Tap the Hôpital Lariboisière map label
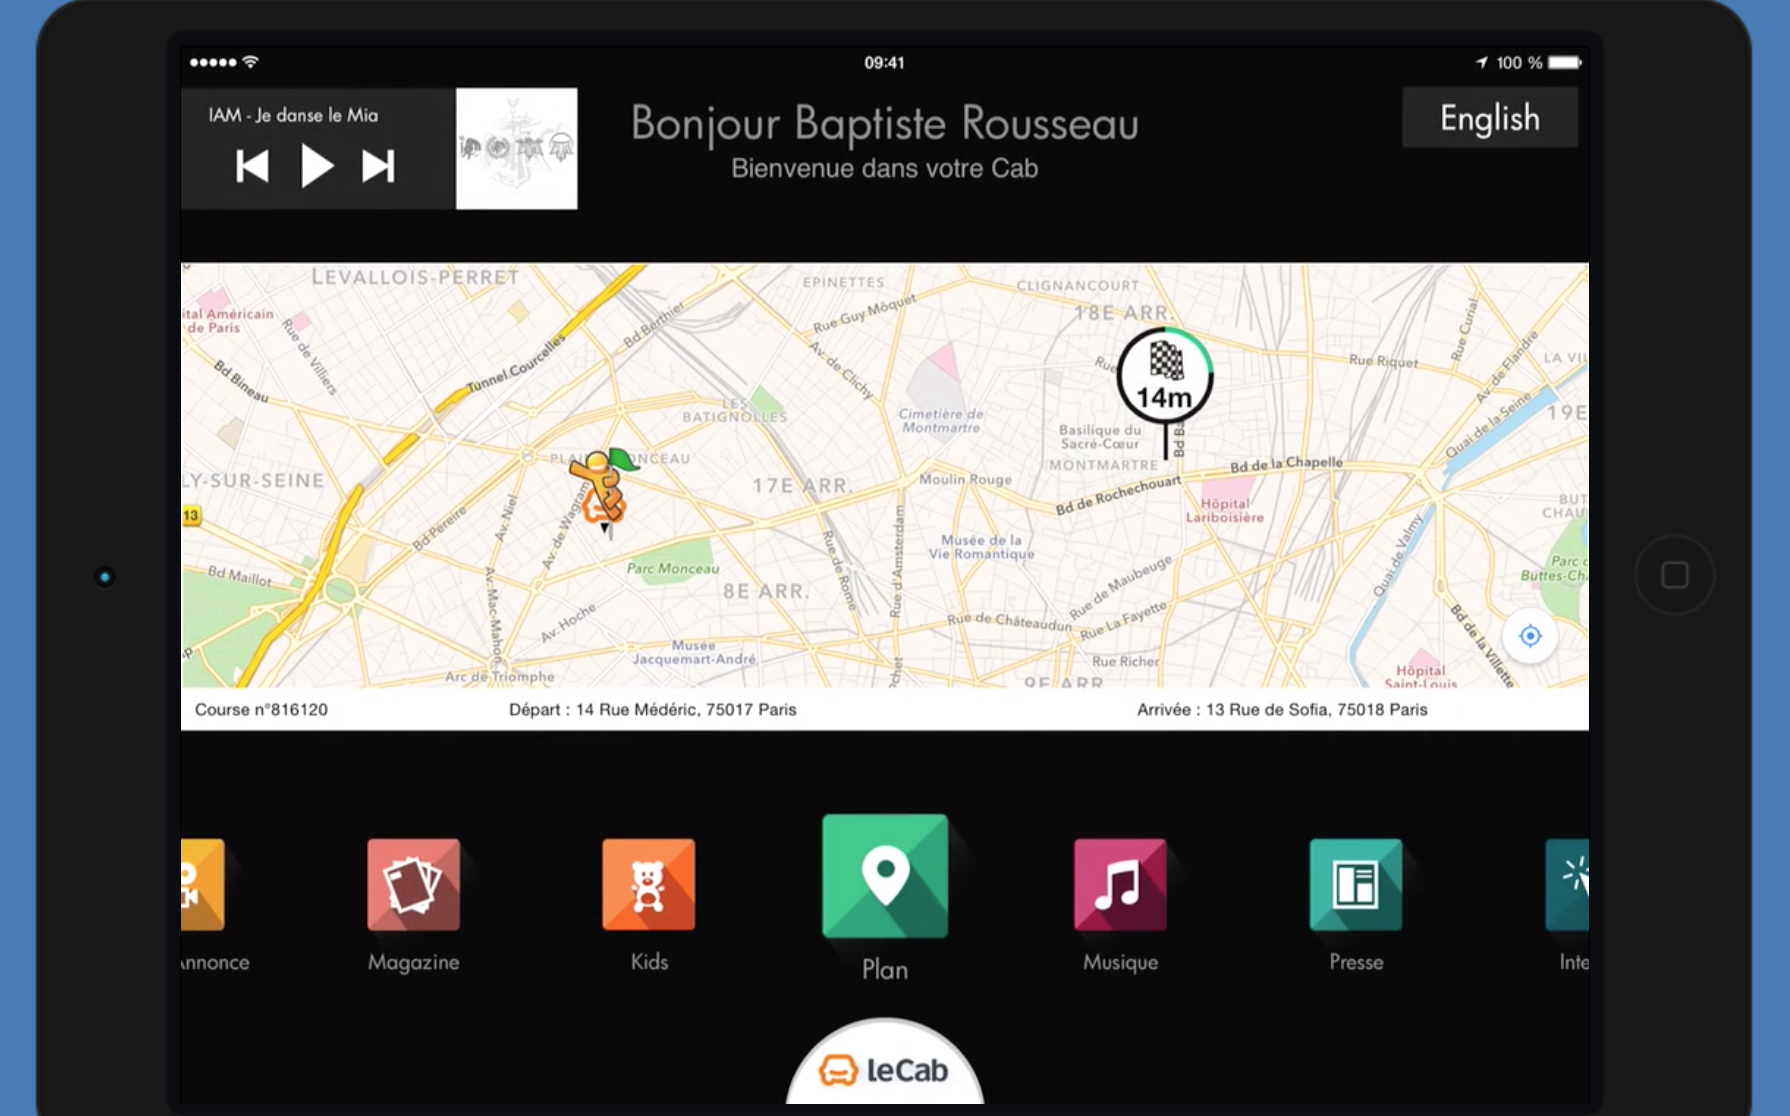Screen dimensions: 1790x1116 tap(1225, 511)
